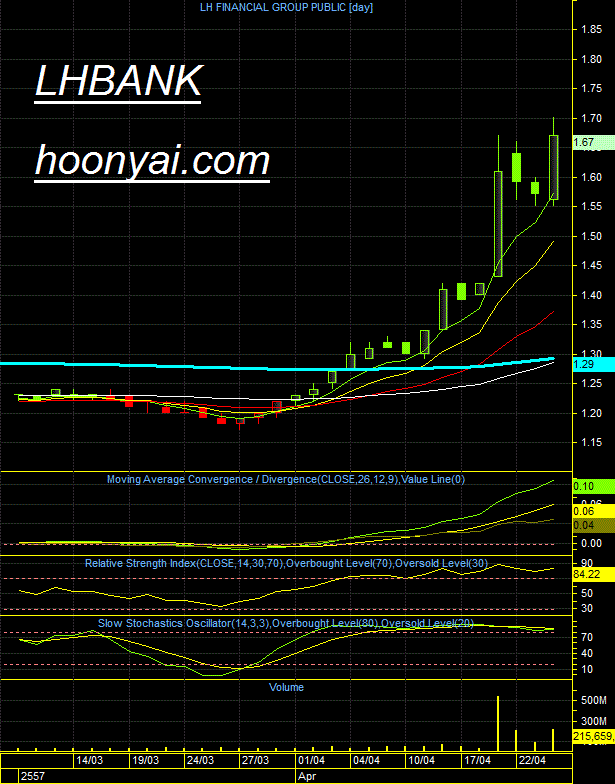Select the highlighted 1.67 last price tag
This screenshot has height=784, width=615.
pos(594,142)
